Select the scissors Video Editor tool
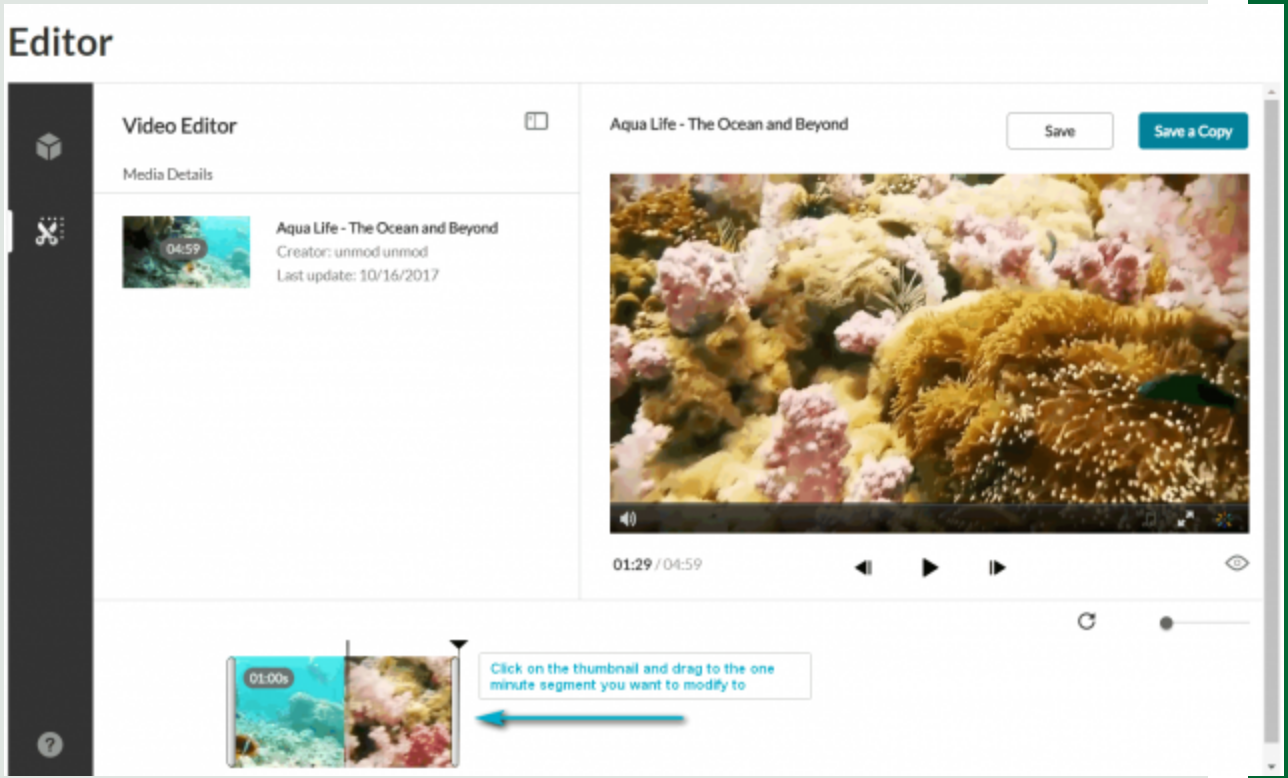Viewport: 1288px width, 778px height. [49, 231]
